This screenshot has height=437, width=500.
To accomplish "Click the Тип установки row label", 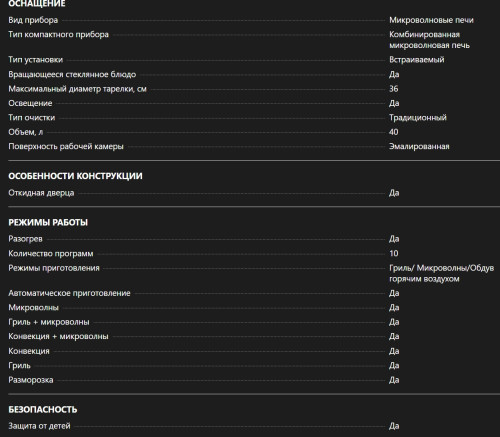I will (36, 60).
